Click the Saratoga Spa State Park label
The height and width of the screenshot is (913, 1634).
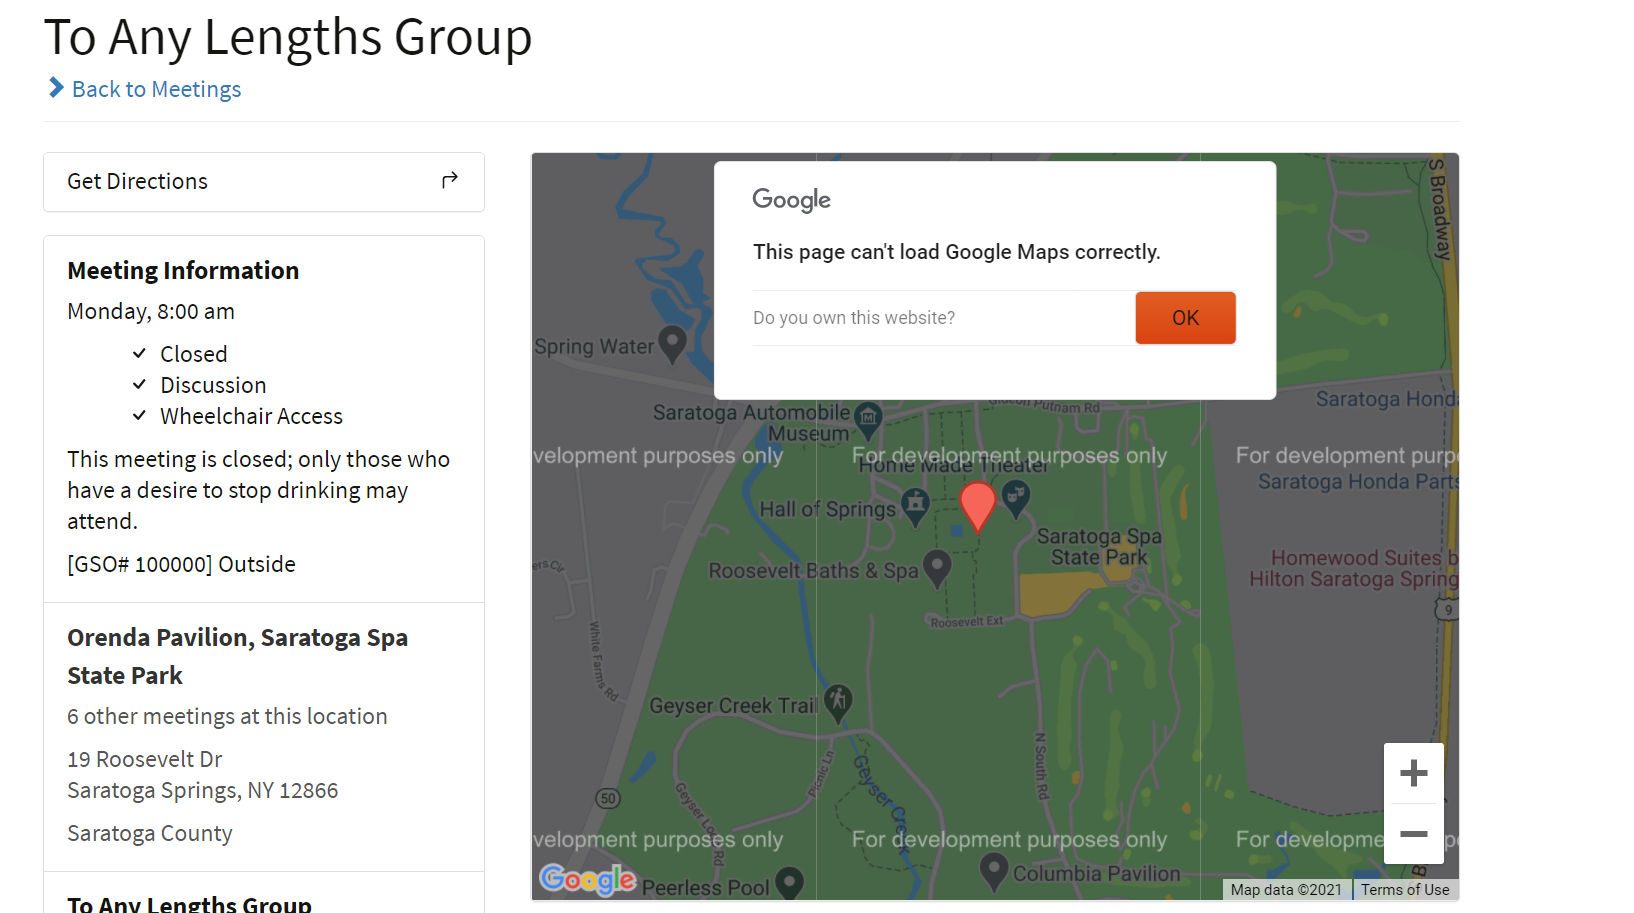(x=1099, y=546)
